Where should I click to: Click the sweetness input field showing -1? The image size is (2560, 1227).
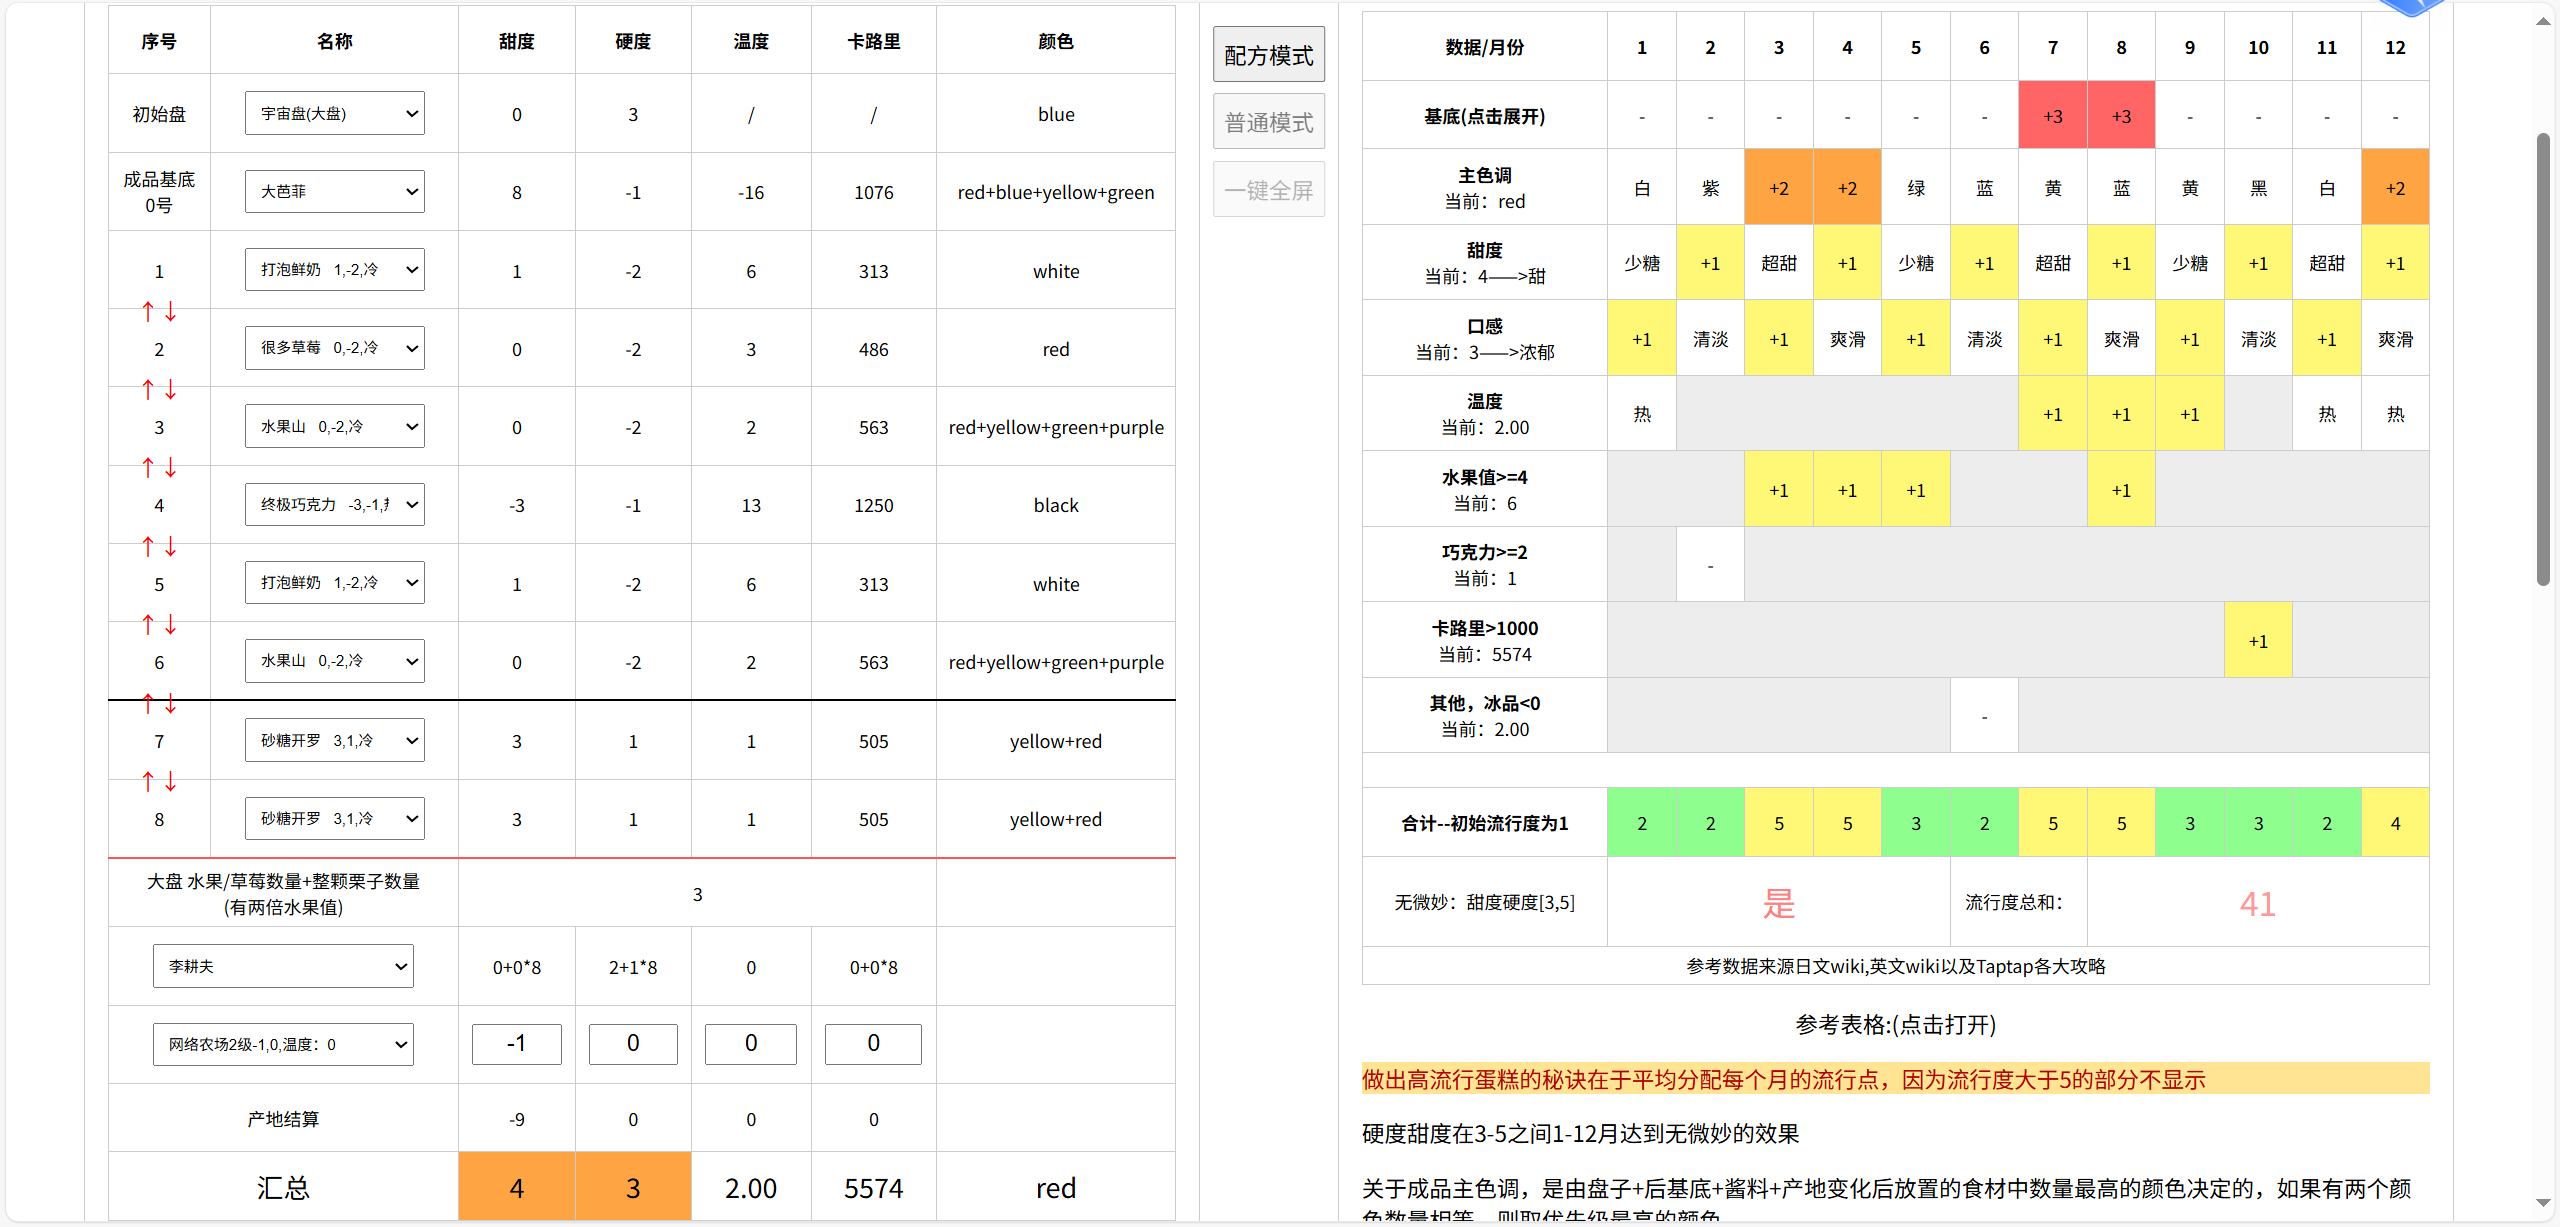[x=517, y=1044]
